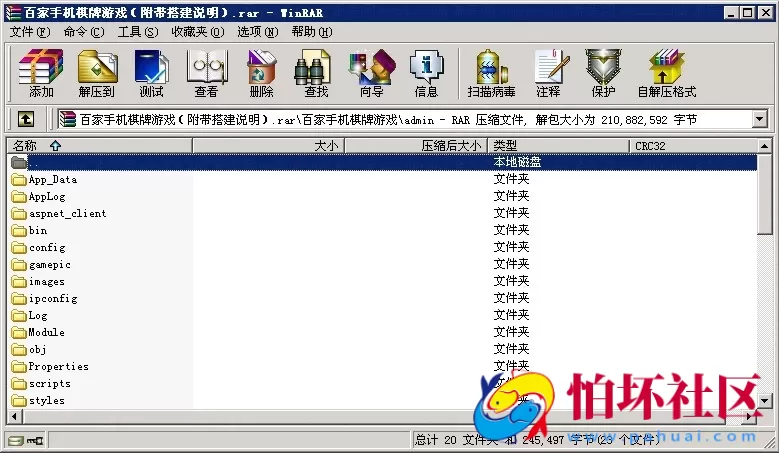Open the 选项(N) menu
Viewport: 779px width, 453px height.
pyautogui.click(x=257, y=32)
